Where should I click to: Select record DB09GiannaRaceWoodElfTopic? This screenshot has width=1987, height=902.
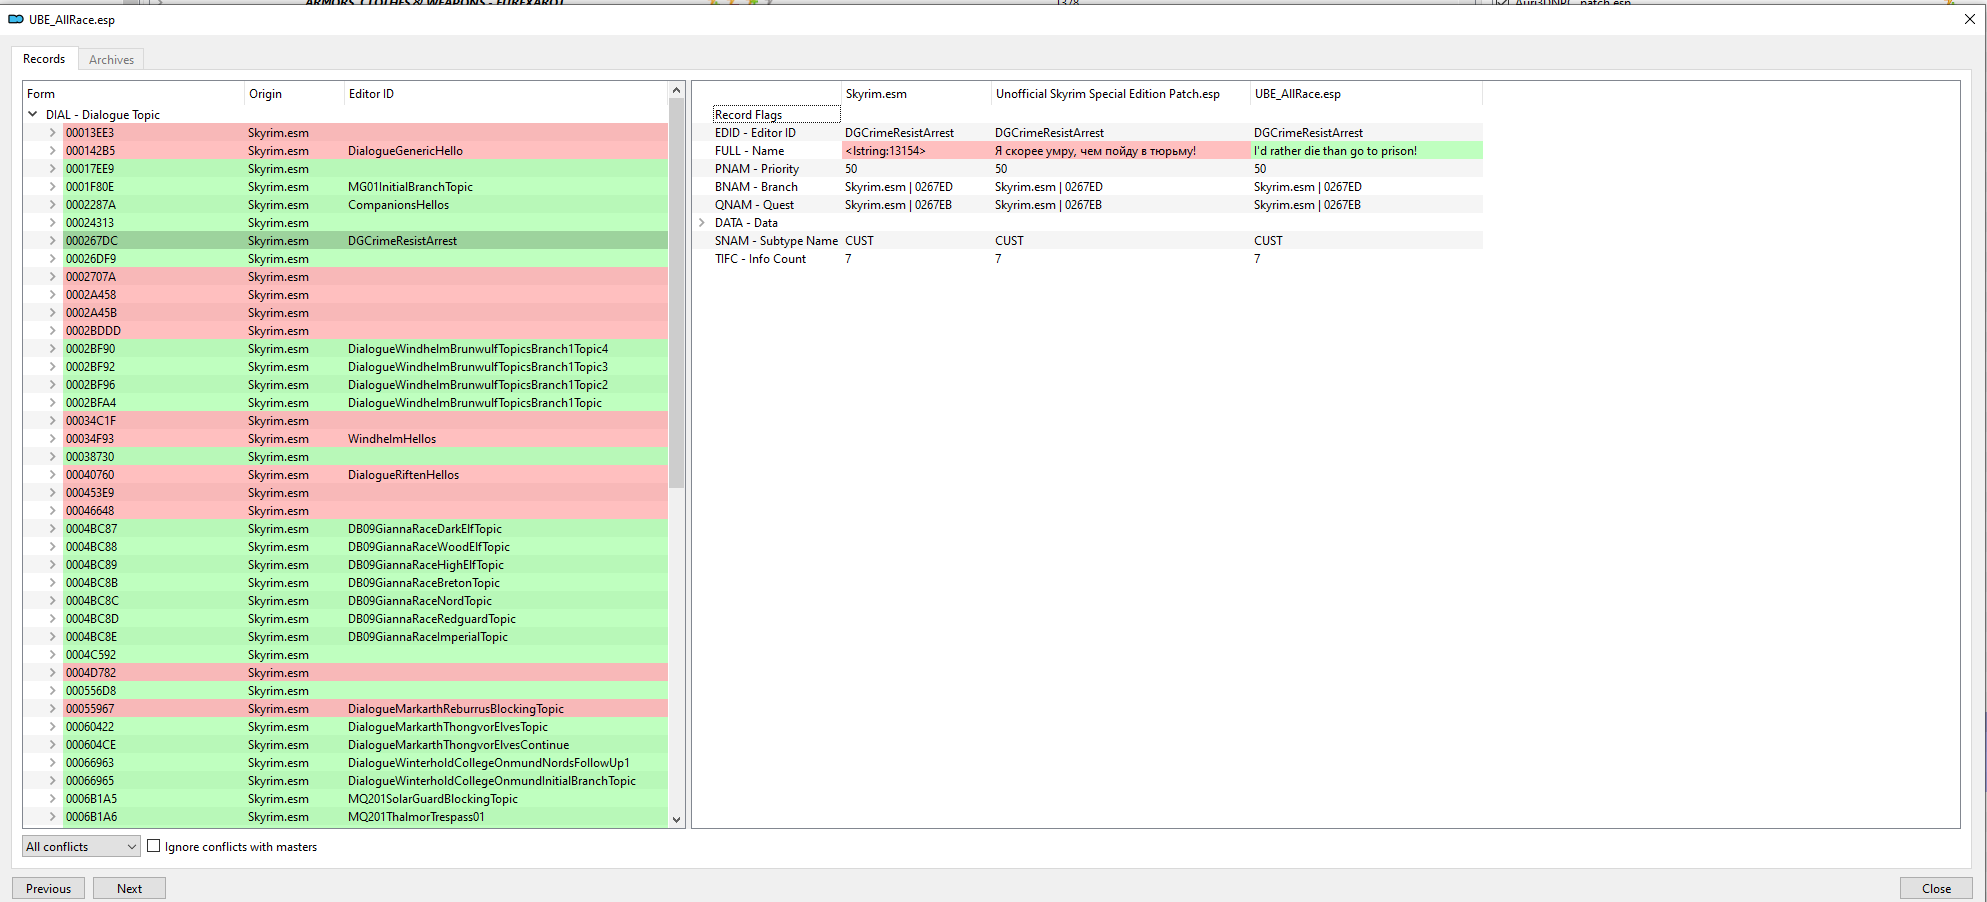pos(365,547)
